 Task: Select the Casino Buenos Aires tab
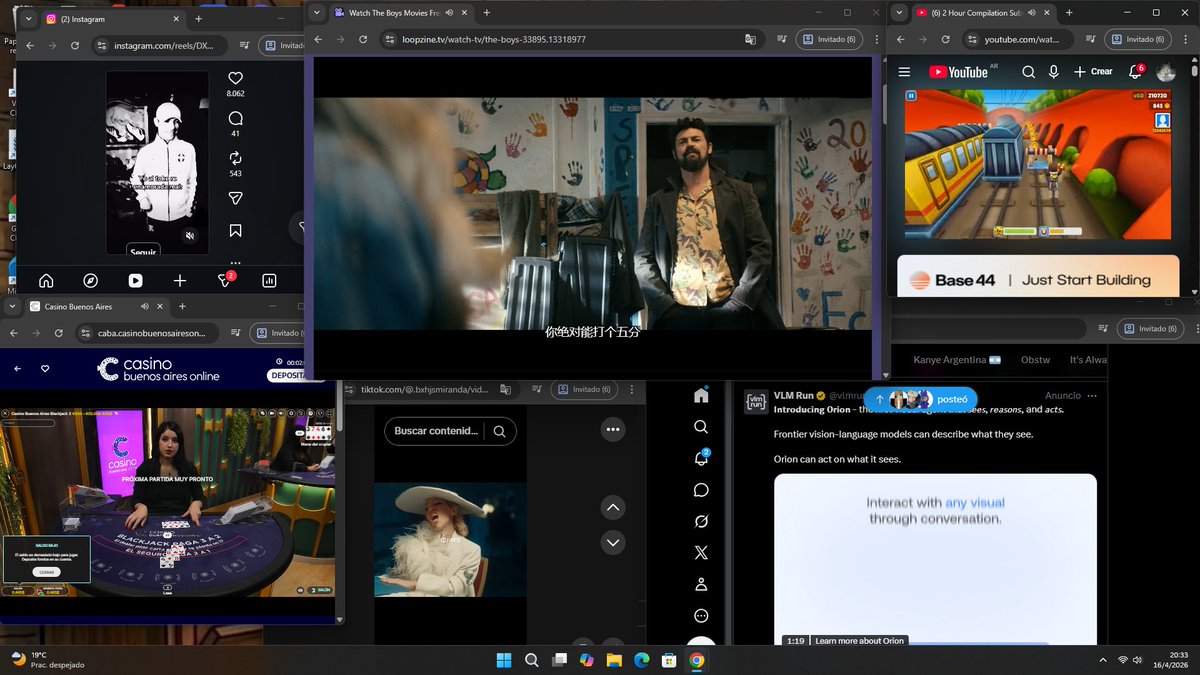click(98, 306)
